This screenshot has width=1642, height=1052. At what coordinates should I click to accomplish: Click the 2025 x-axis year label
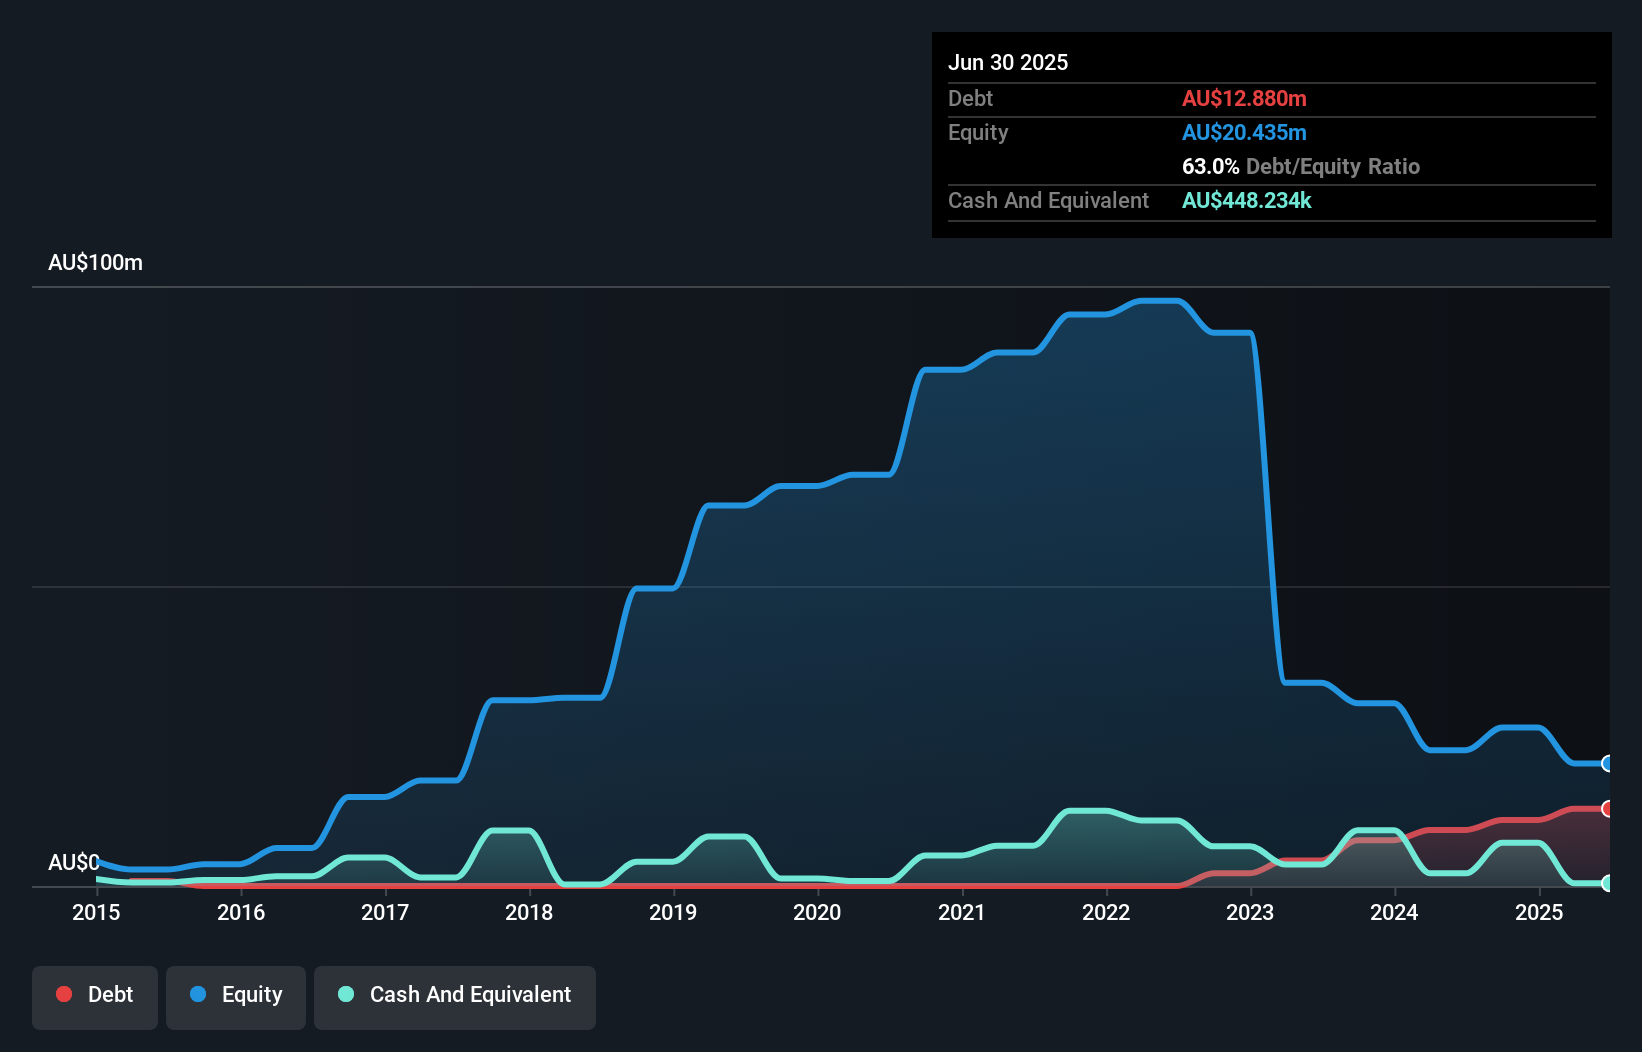pyautogui.click(x=1539, y=912)
